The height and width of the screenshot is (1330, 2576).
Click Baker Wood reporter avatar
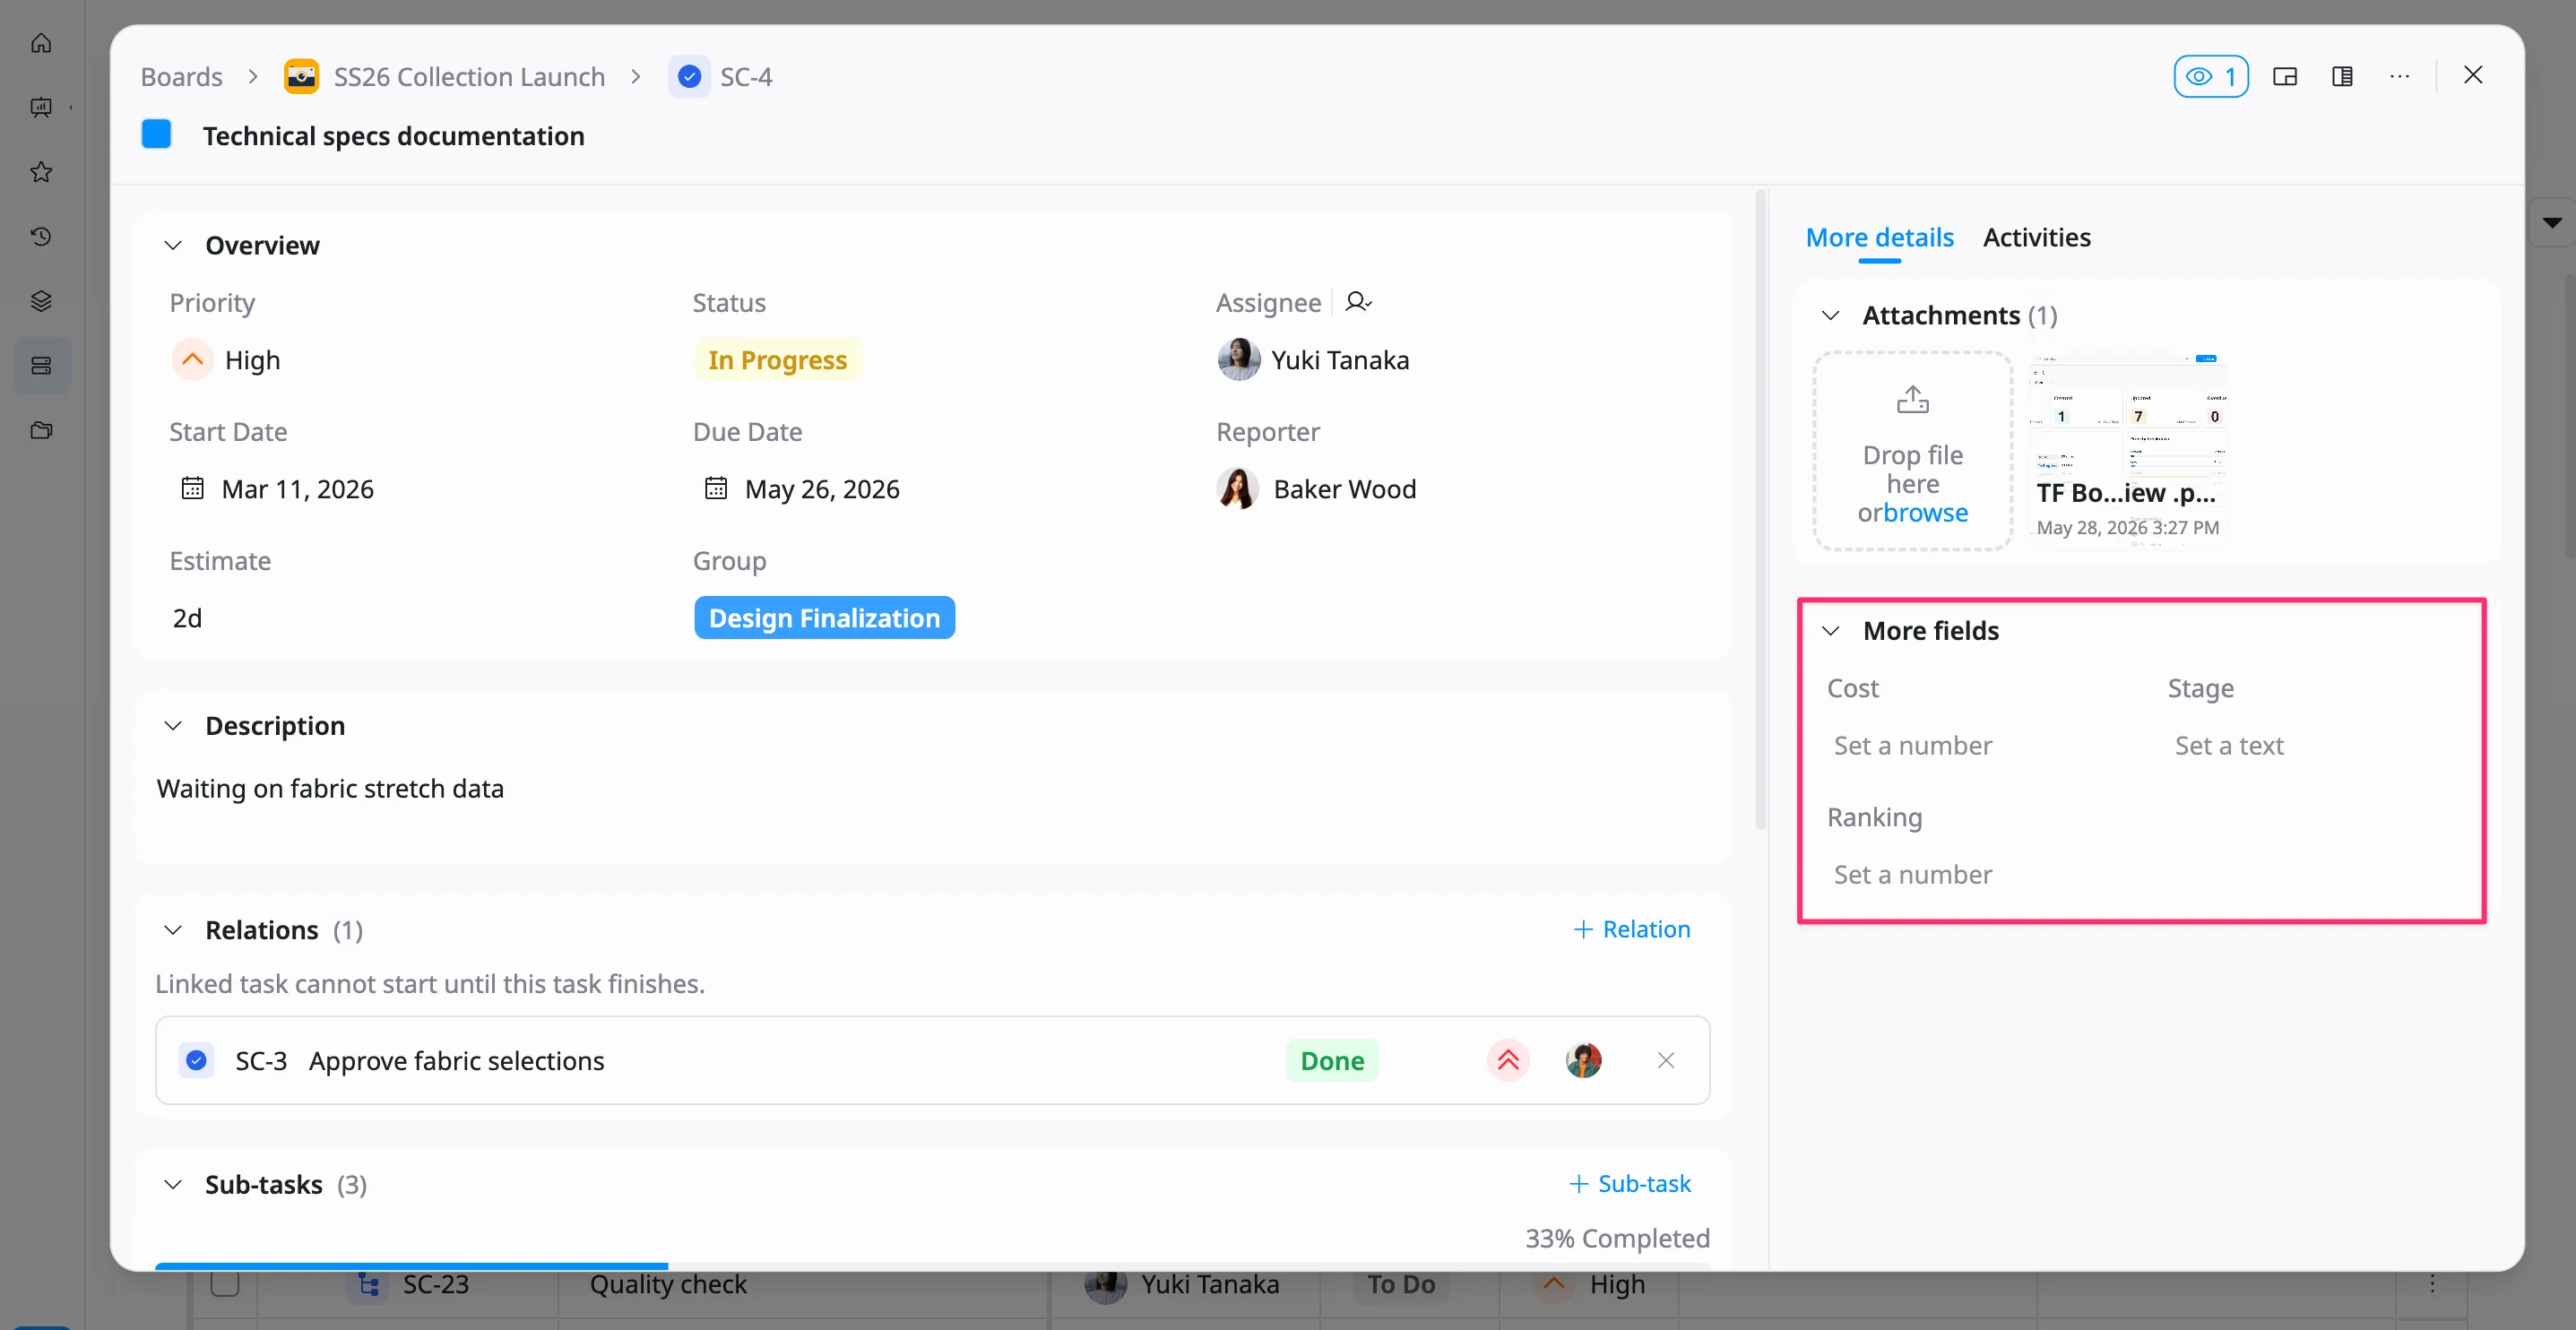pyautogui.click(x=1238, y=489)
